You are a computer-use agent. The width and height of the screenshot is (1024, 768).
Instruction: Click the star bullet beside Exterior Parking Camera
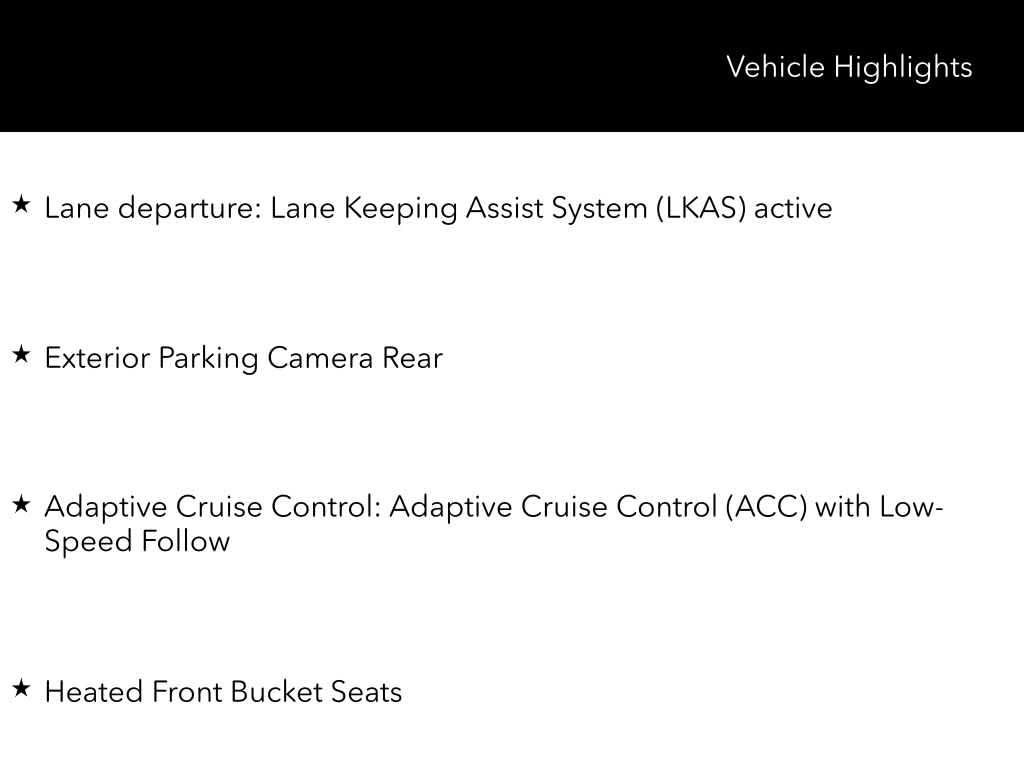(x=22, y=355)
